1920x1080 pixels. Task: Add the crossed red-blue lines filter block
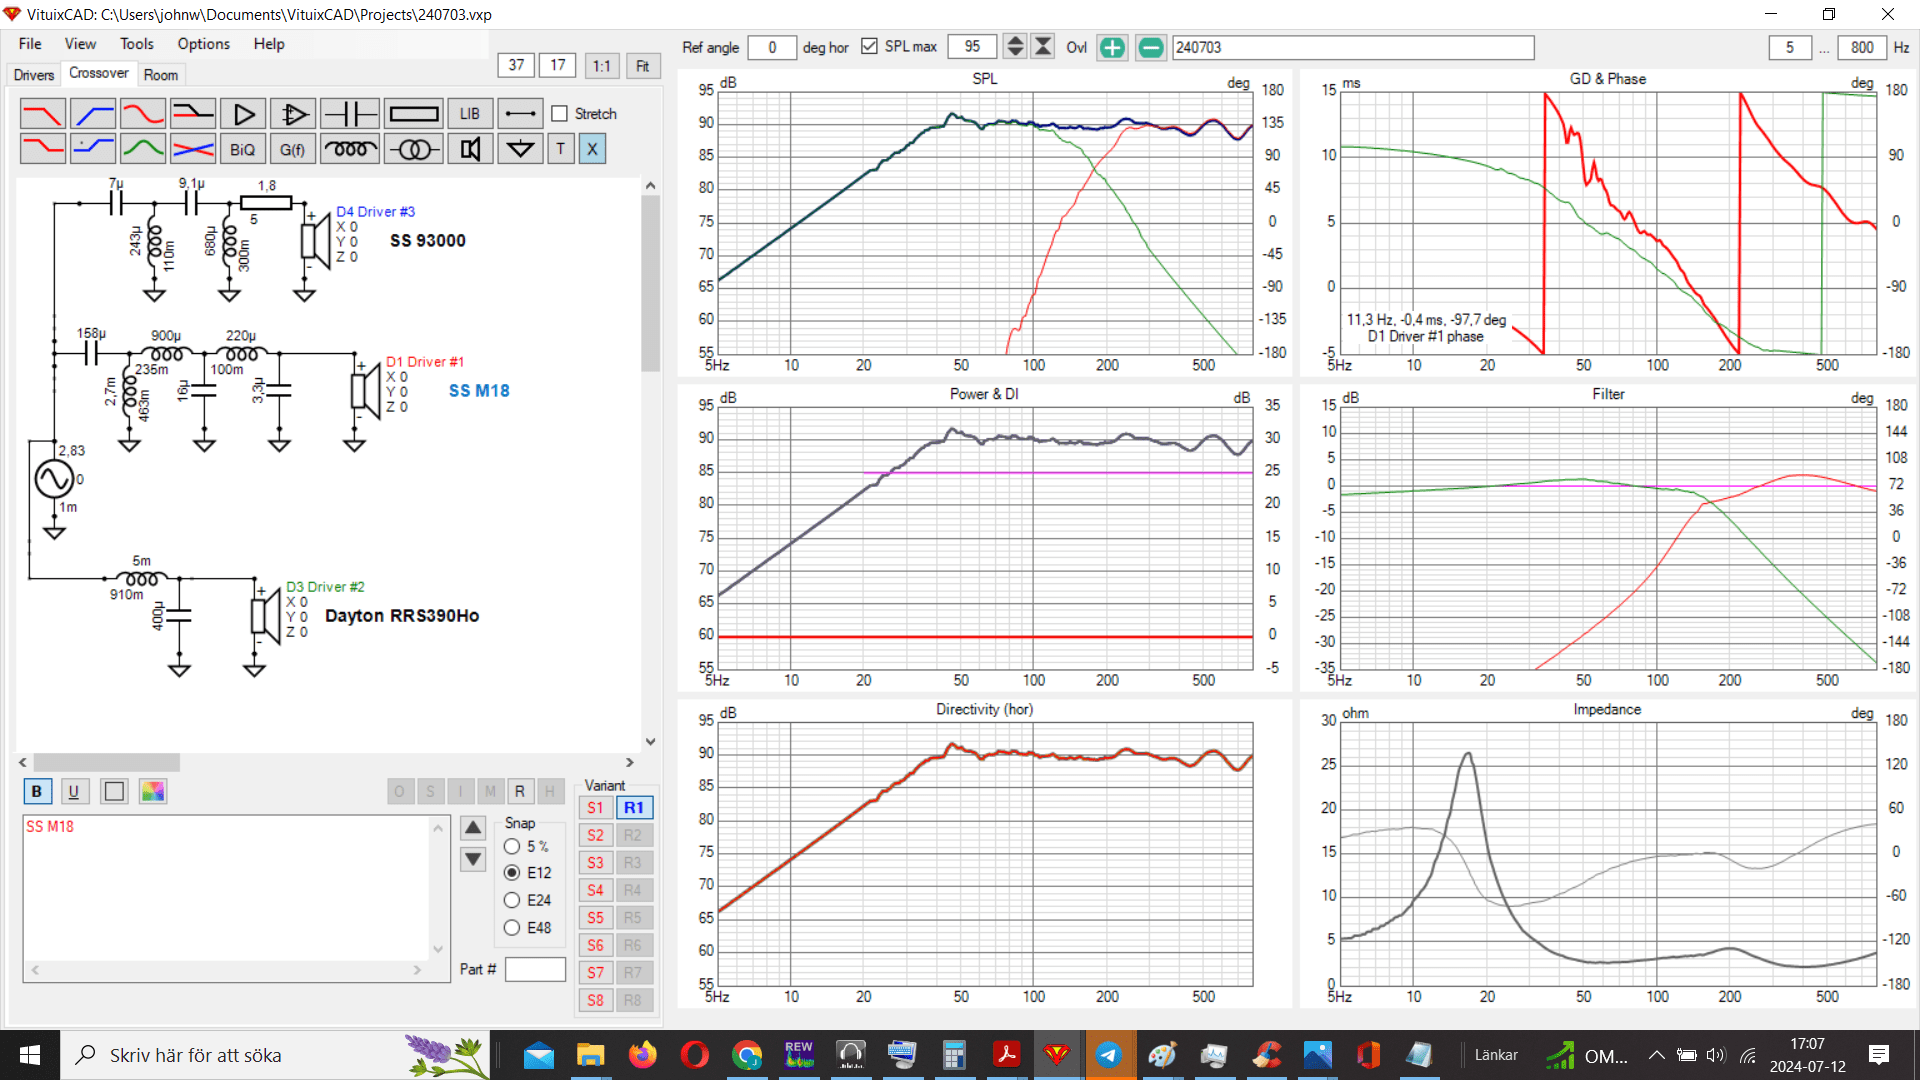(193, 149)
